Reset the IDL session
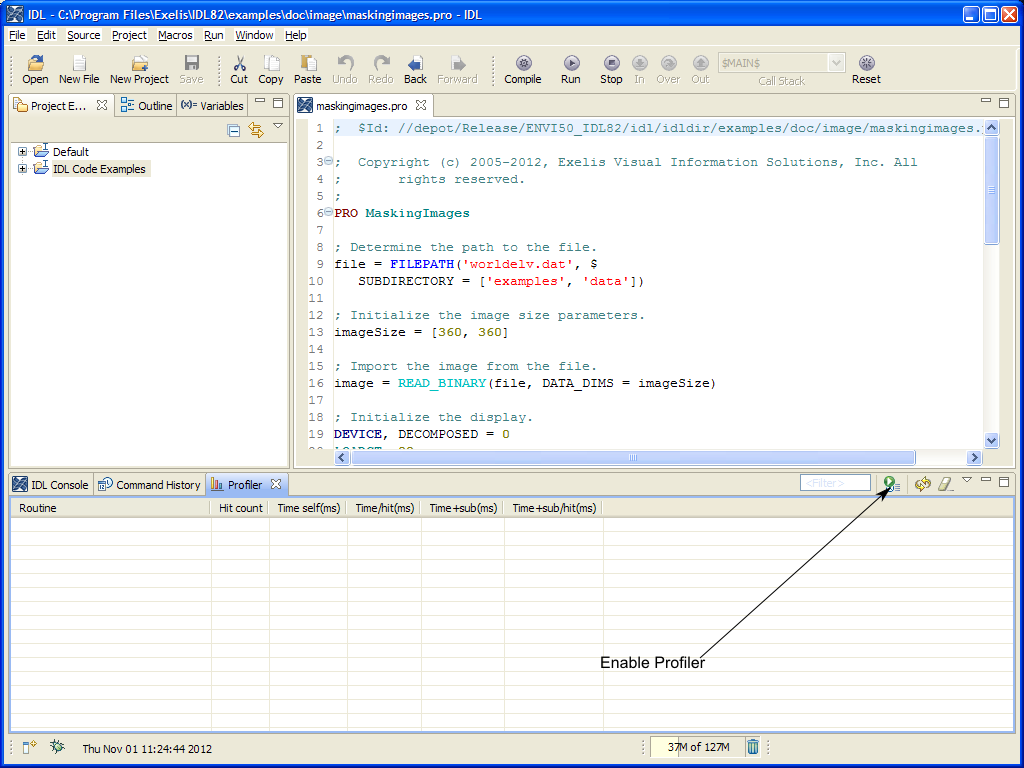1024x768 pixels. (x=866, y=70)
